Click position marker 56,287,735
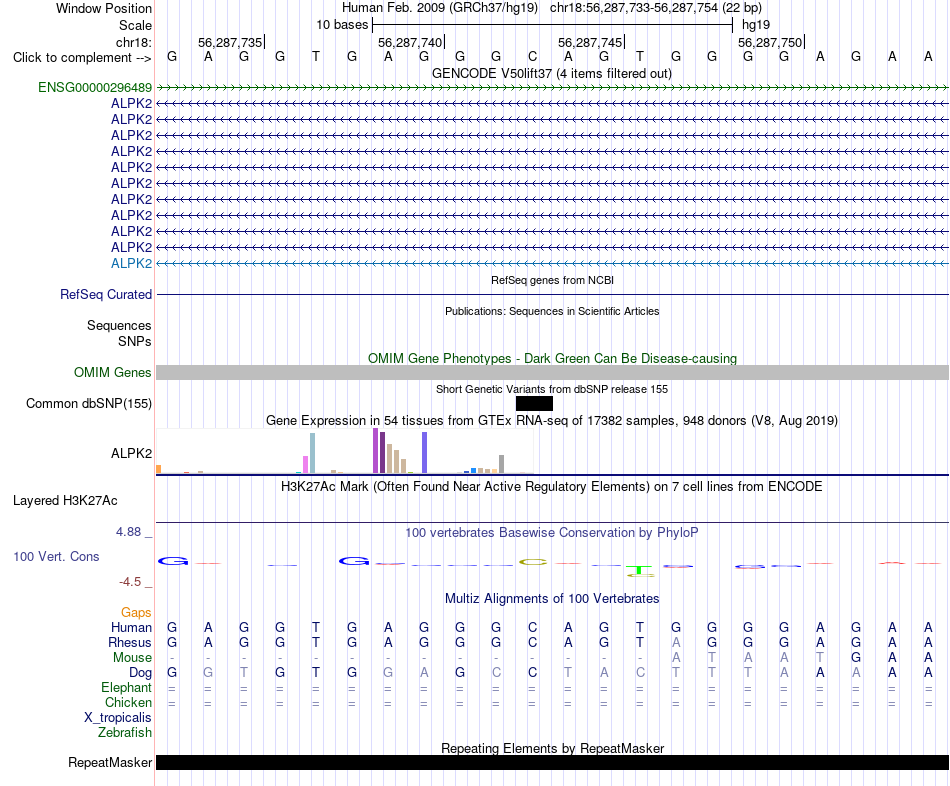 pos(230,42)
